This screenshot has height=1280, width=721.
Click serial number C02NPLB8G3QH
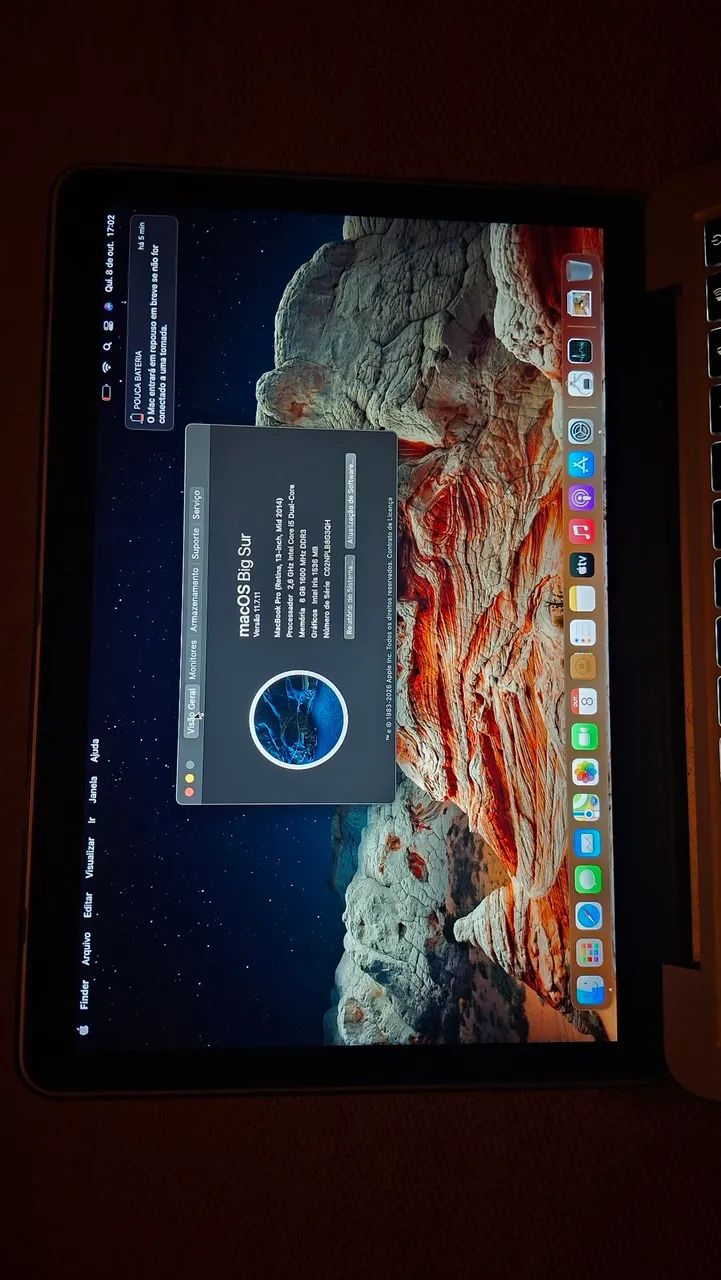[327, 547]
